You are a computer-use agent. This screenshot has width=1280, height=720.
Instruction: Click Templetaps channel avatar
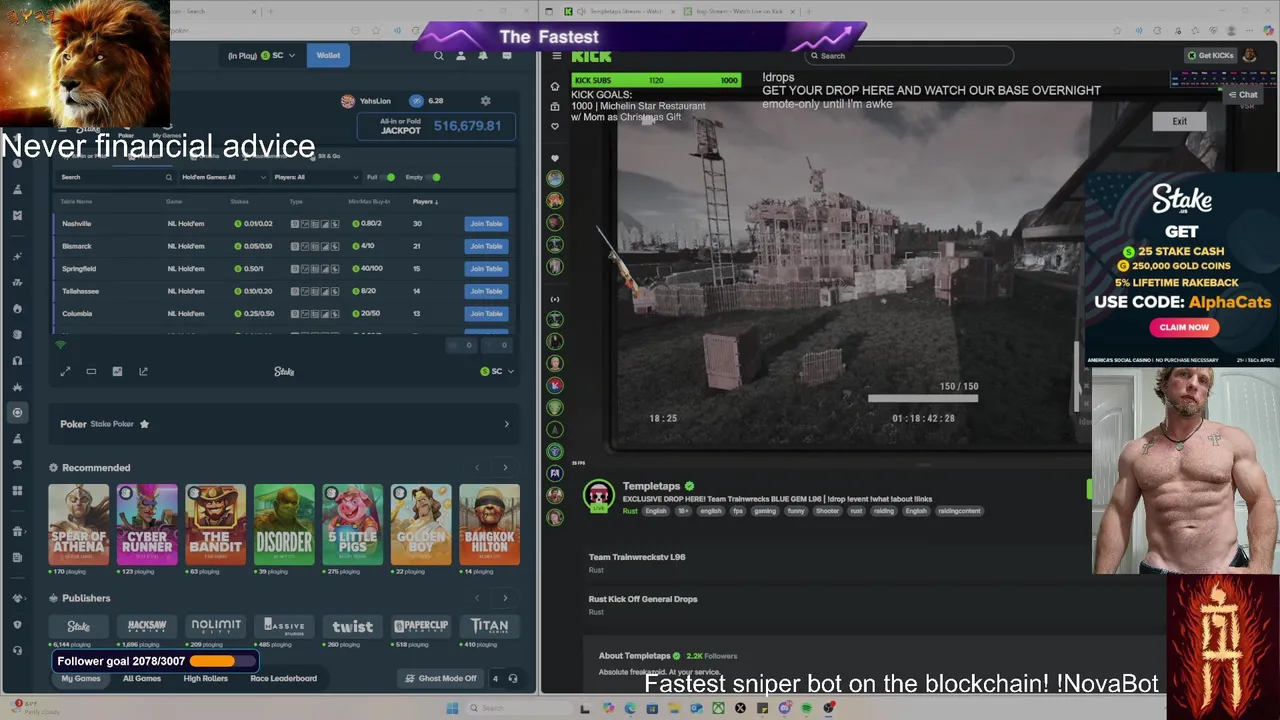598,497
